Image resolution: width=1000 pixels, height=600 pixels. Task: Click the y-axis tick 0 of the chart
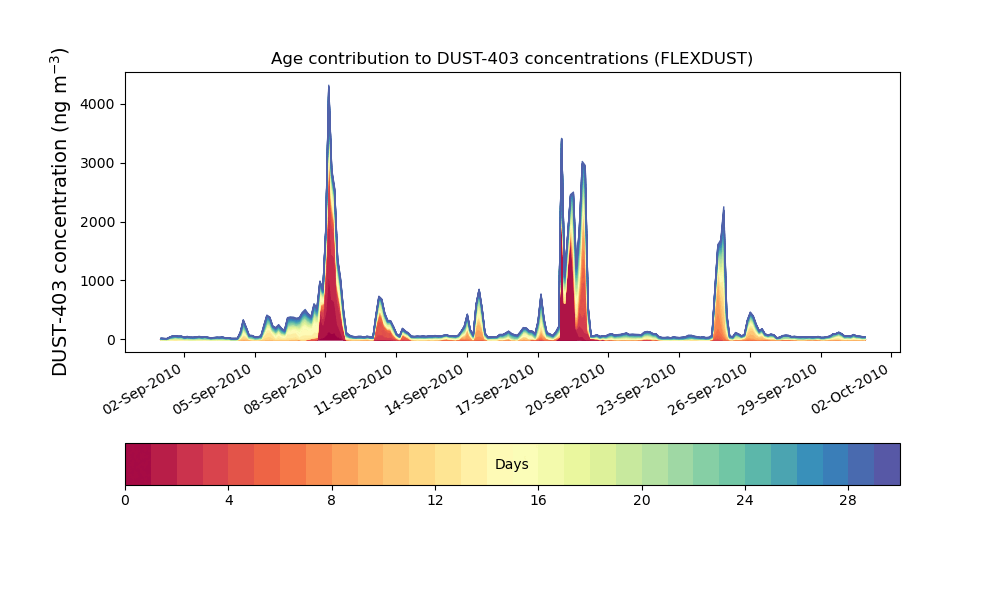(x=112, y=340)
